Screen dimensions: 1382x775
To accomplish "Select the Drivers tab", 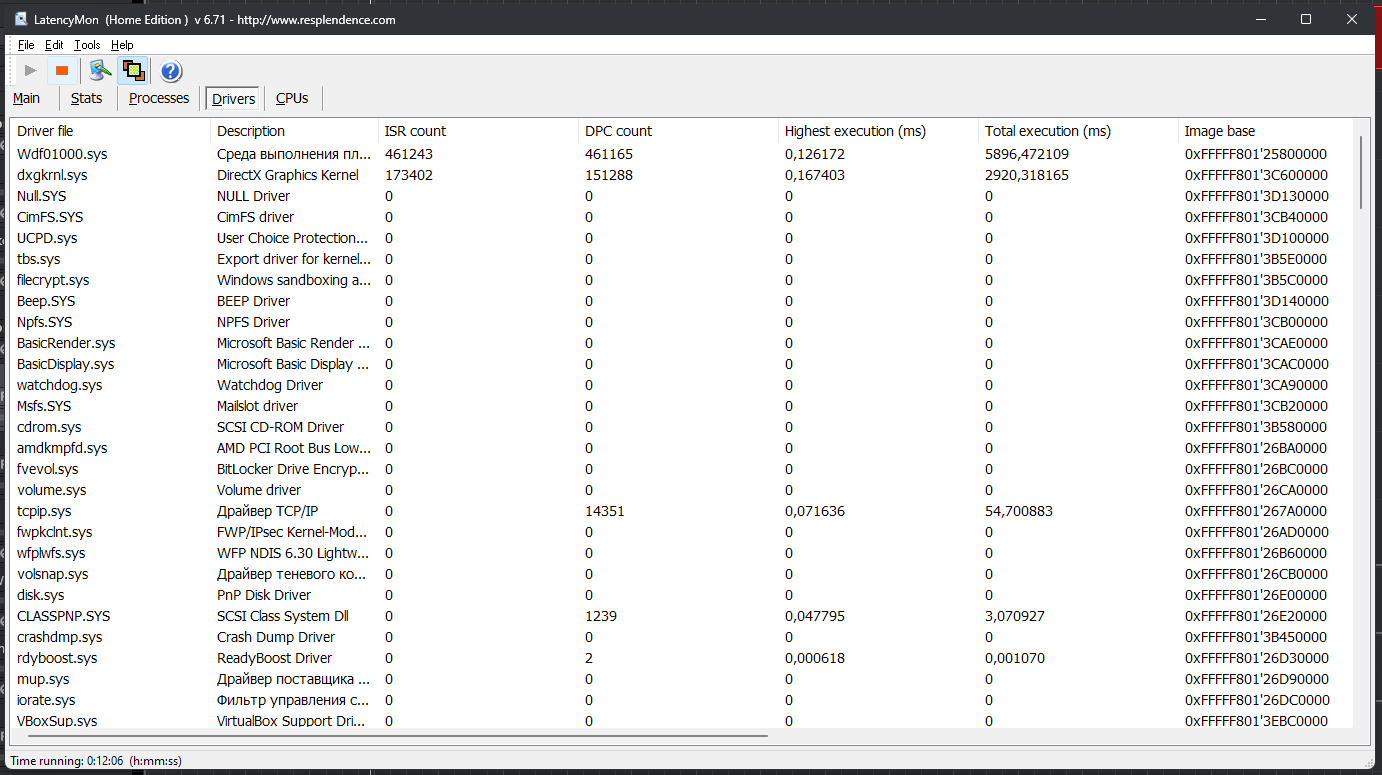I will click(x=234, y=99).
